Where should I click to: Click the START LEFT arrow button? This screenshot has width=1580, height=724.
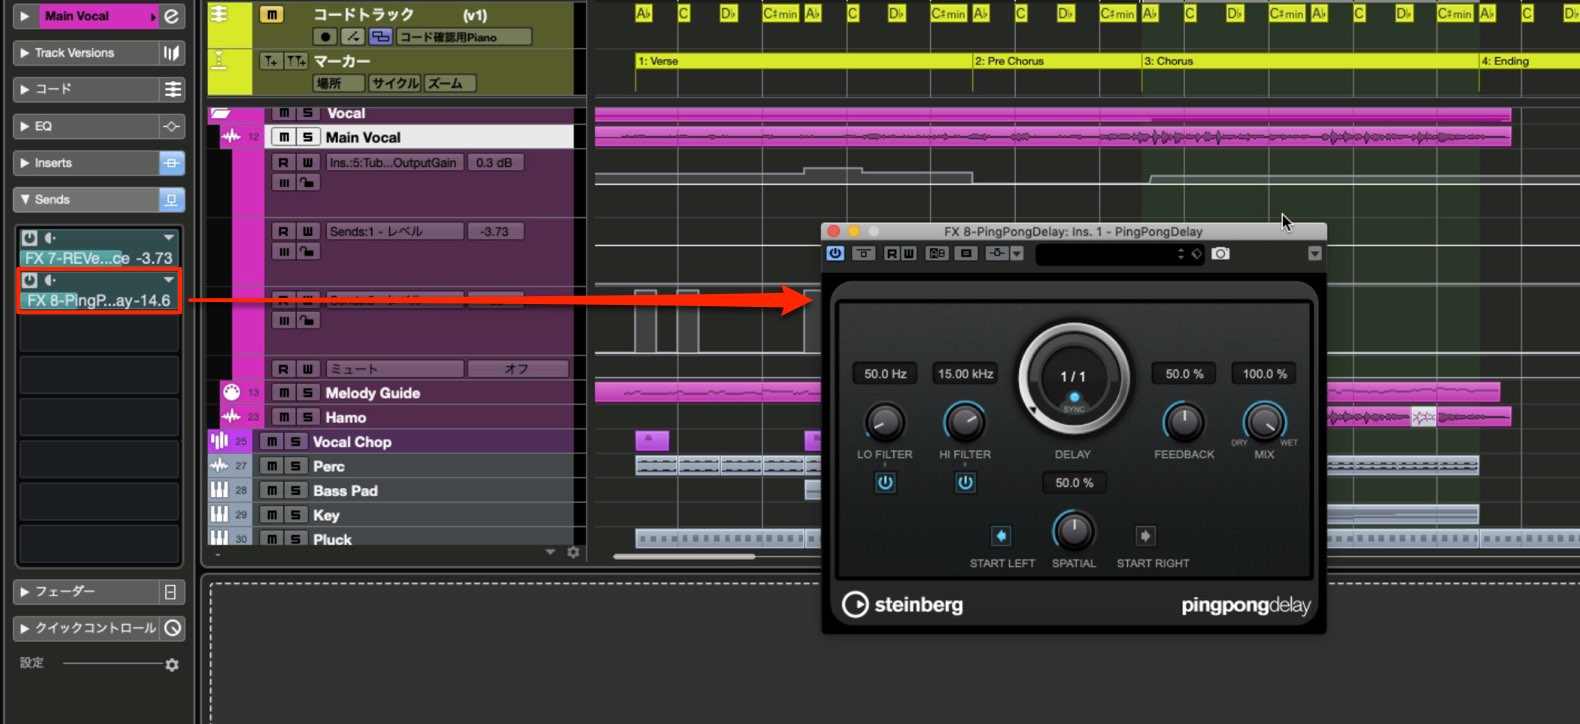[1001, 536]
